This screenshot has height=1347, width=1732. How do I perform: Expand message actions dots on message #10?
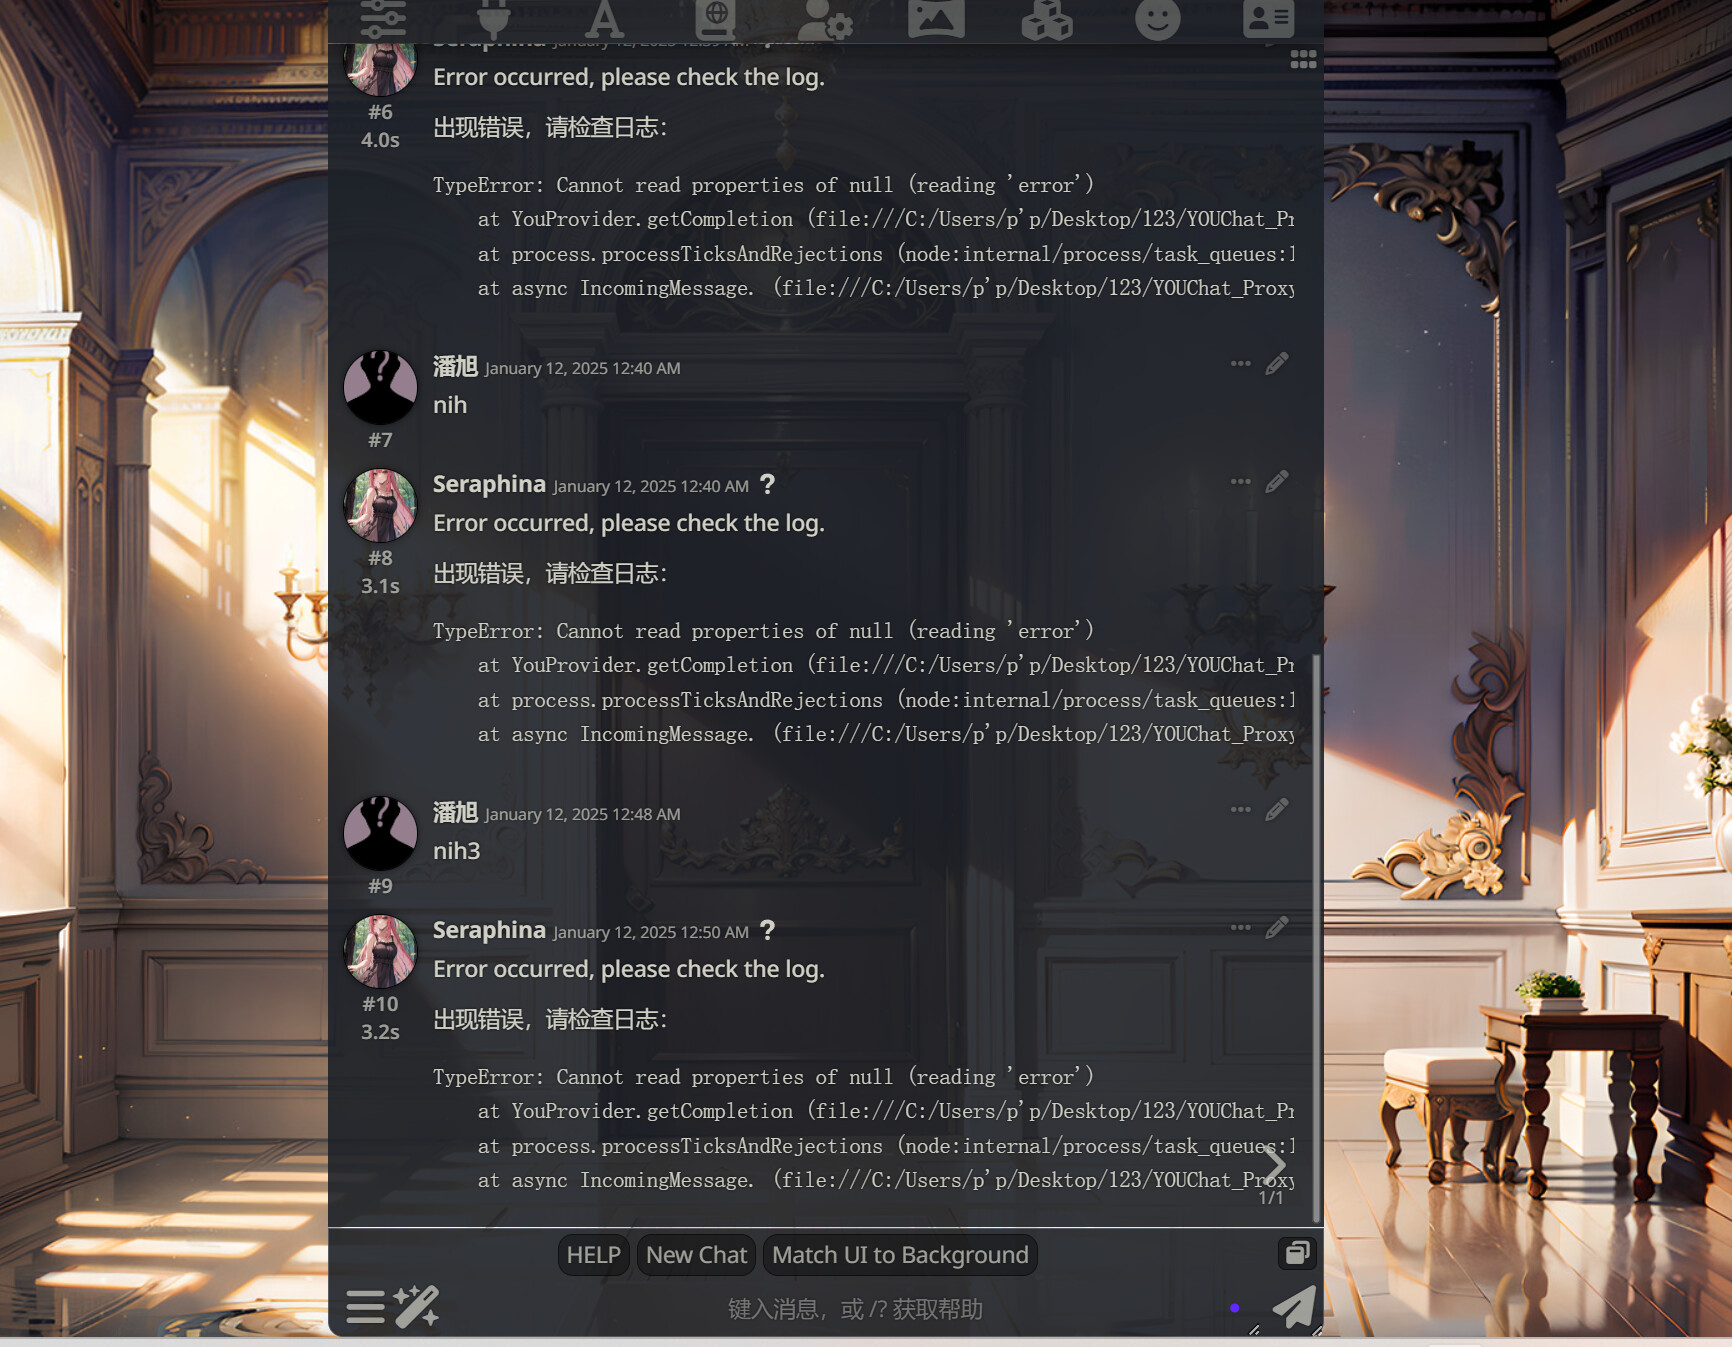click(x=1240, y=928)
